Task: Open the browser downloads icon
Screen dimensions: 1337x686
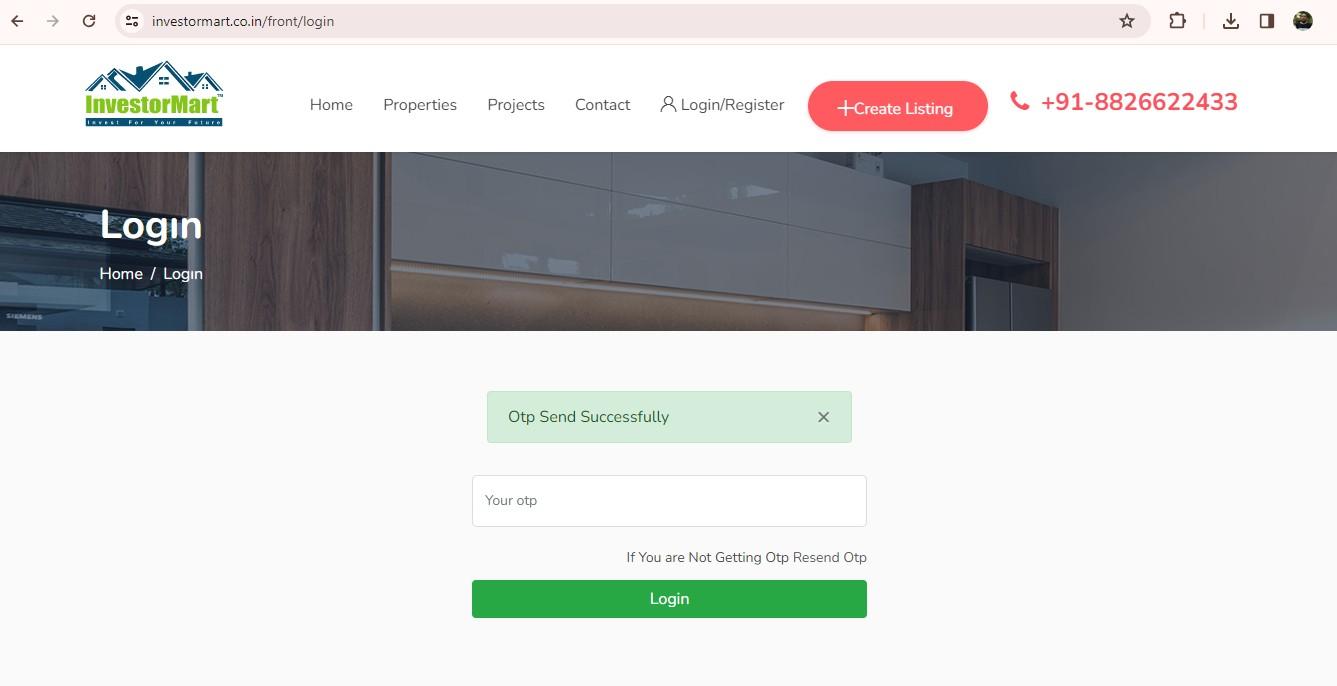Action: click(x=1231, y=21)
